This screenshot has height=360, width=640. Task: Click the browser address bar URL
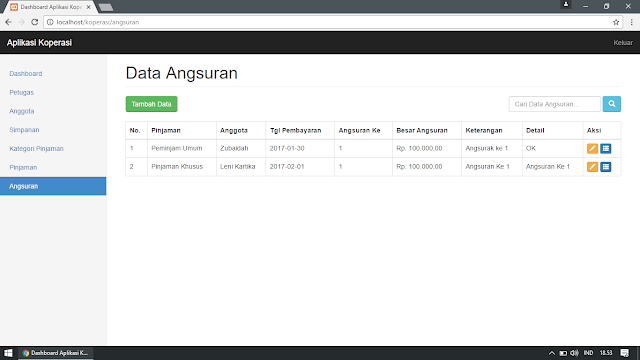click(98, 22)
